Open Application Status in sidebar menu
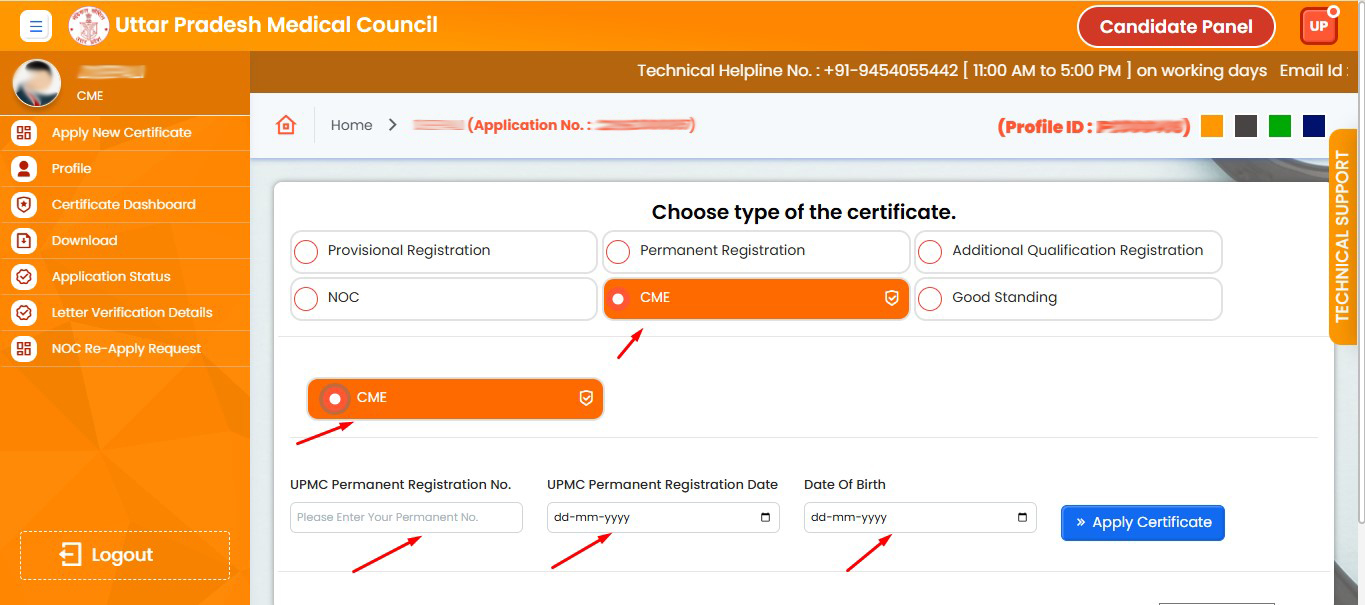This screenshot has height=605, width=1365. [x=110, y=277]
